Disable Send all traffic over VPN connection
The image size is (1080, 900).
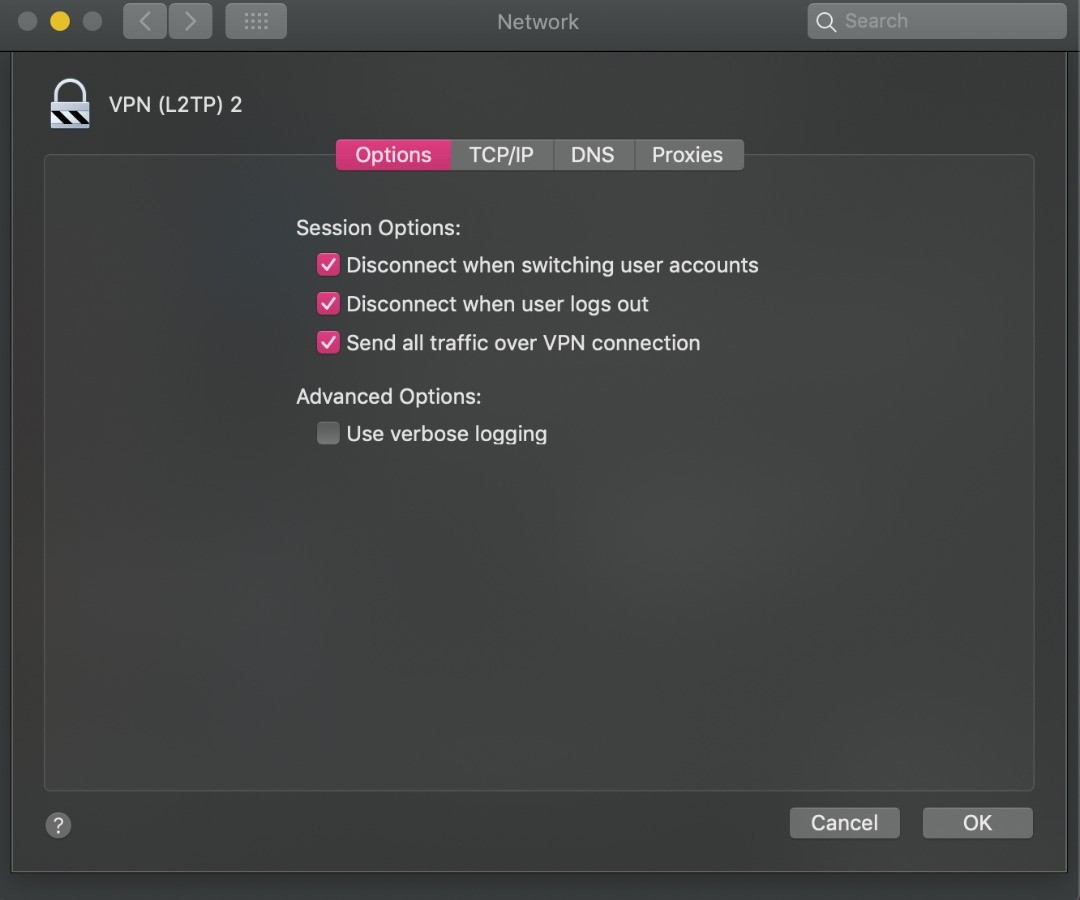point(328,343)
